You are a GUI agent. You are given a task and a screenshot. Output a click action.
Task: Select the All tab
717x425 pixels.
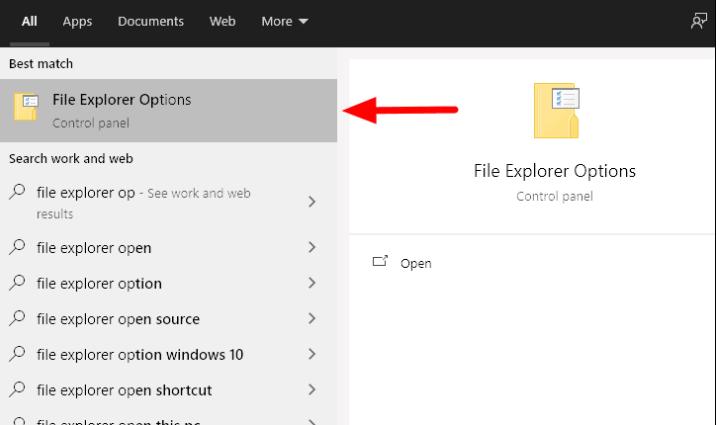pyautogui.click(x=30, y=22)
